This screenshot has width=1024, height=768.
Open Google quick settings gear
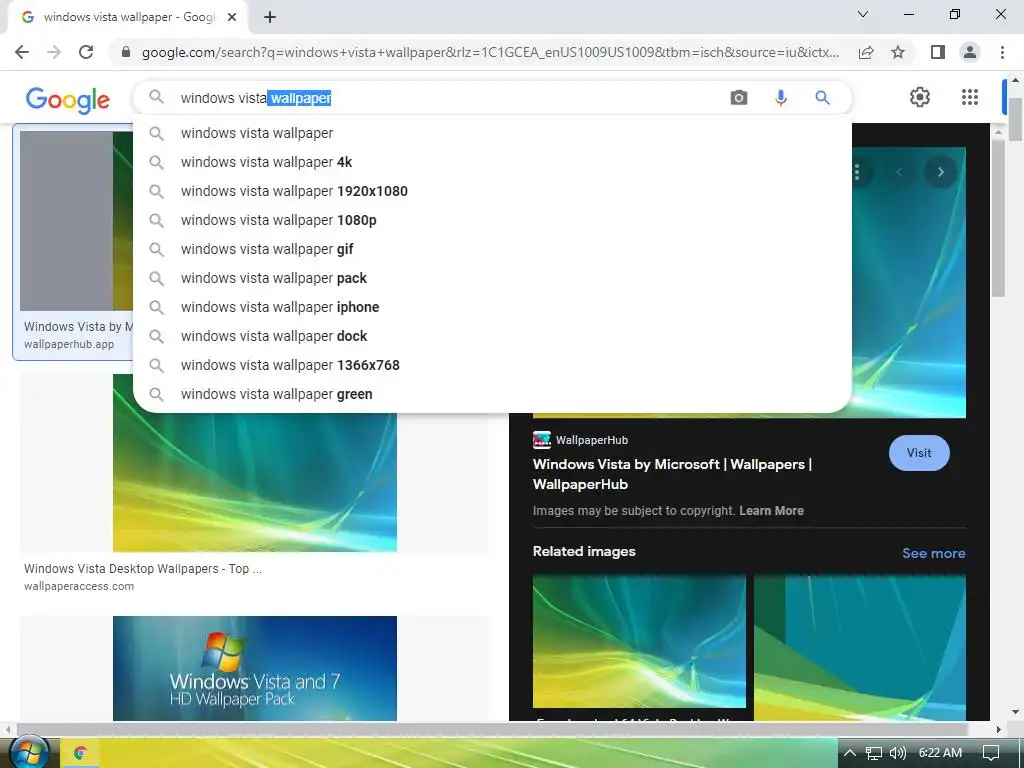(920, 97)
